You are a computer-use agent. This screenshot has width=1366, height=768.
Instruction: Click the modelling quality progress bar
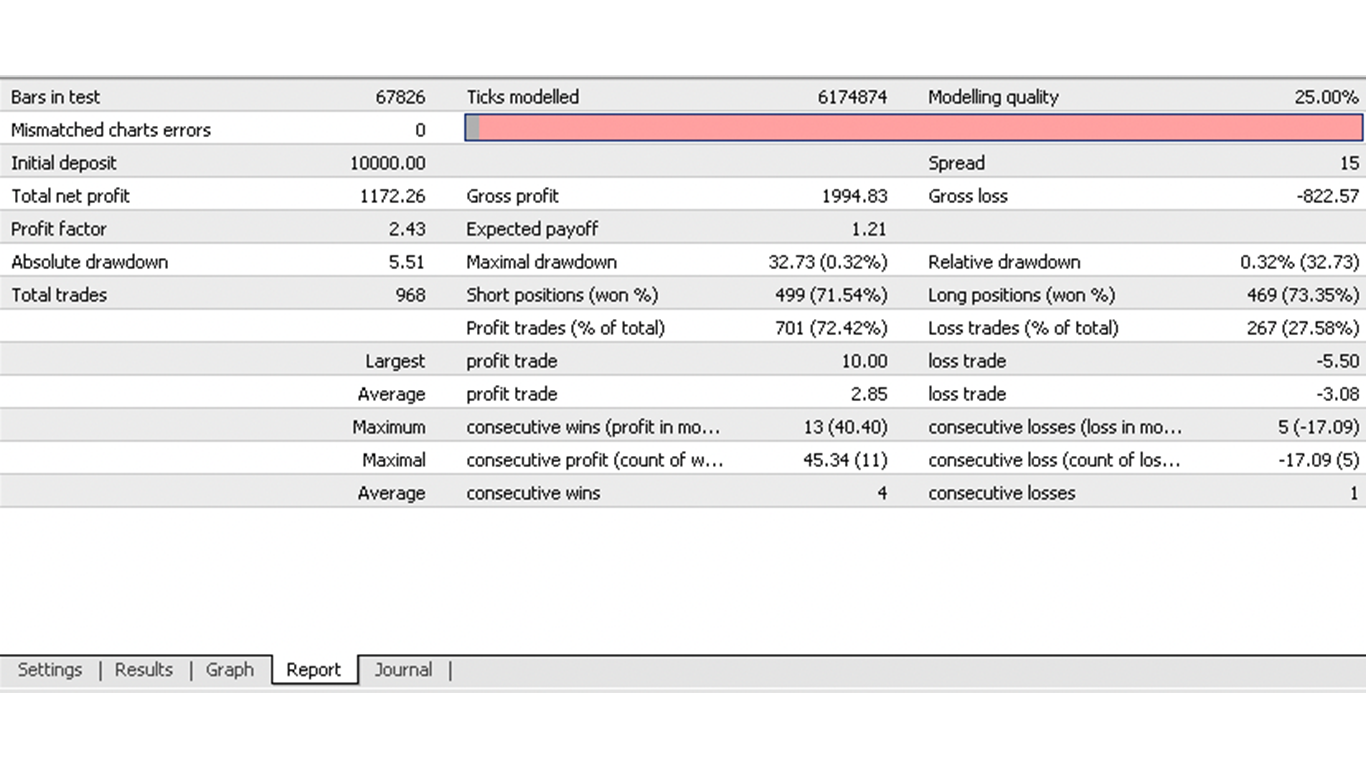pos(914,128)
